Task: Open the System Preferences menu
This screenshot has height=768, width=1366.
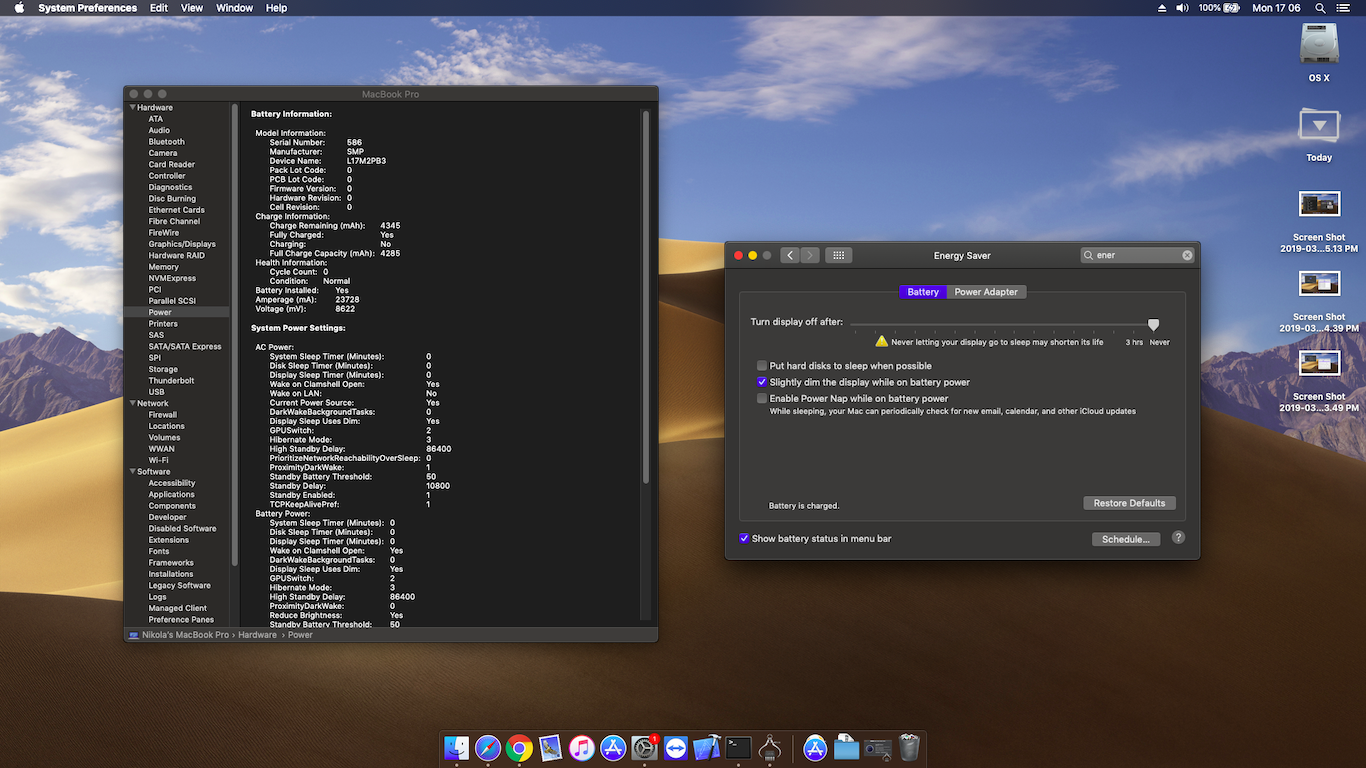Action: 88,8
